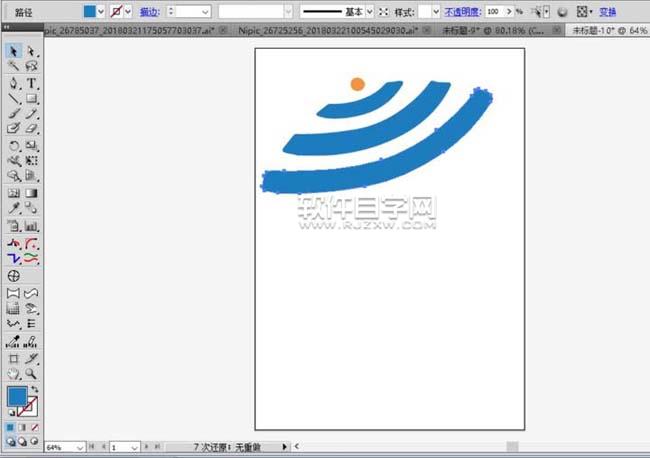Click the large blue fill swatch in toolbox
Viewport: 650px width, 458px height.
17,396
